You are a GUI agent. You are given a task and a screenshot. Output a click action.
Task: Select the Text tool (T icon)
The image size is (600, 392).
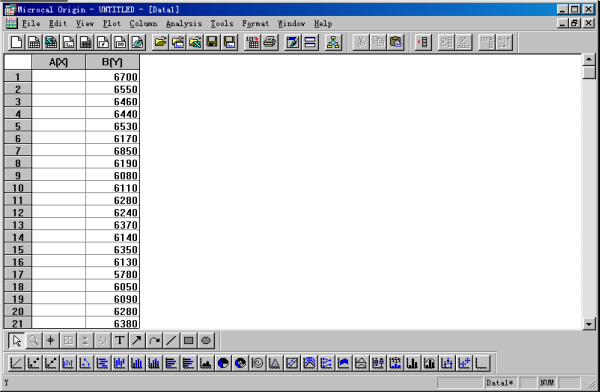120,340
